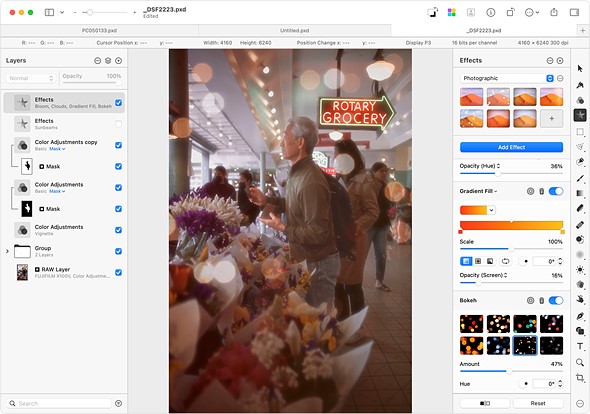Select first Photographic preset thumbnail
Image resolution: width=590 pixels, height=414 pixels.
[x=471, y=97]
